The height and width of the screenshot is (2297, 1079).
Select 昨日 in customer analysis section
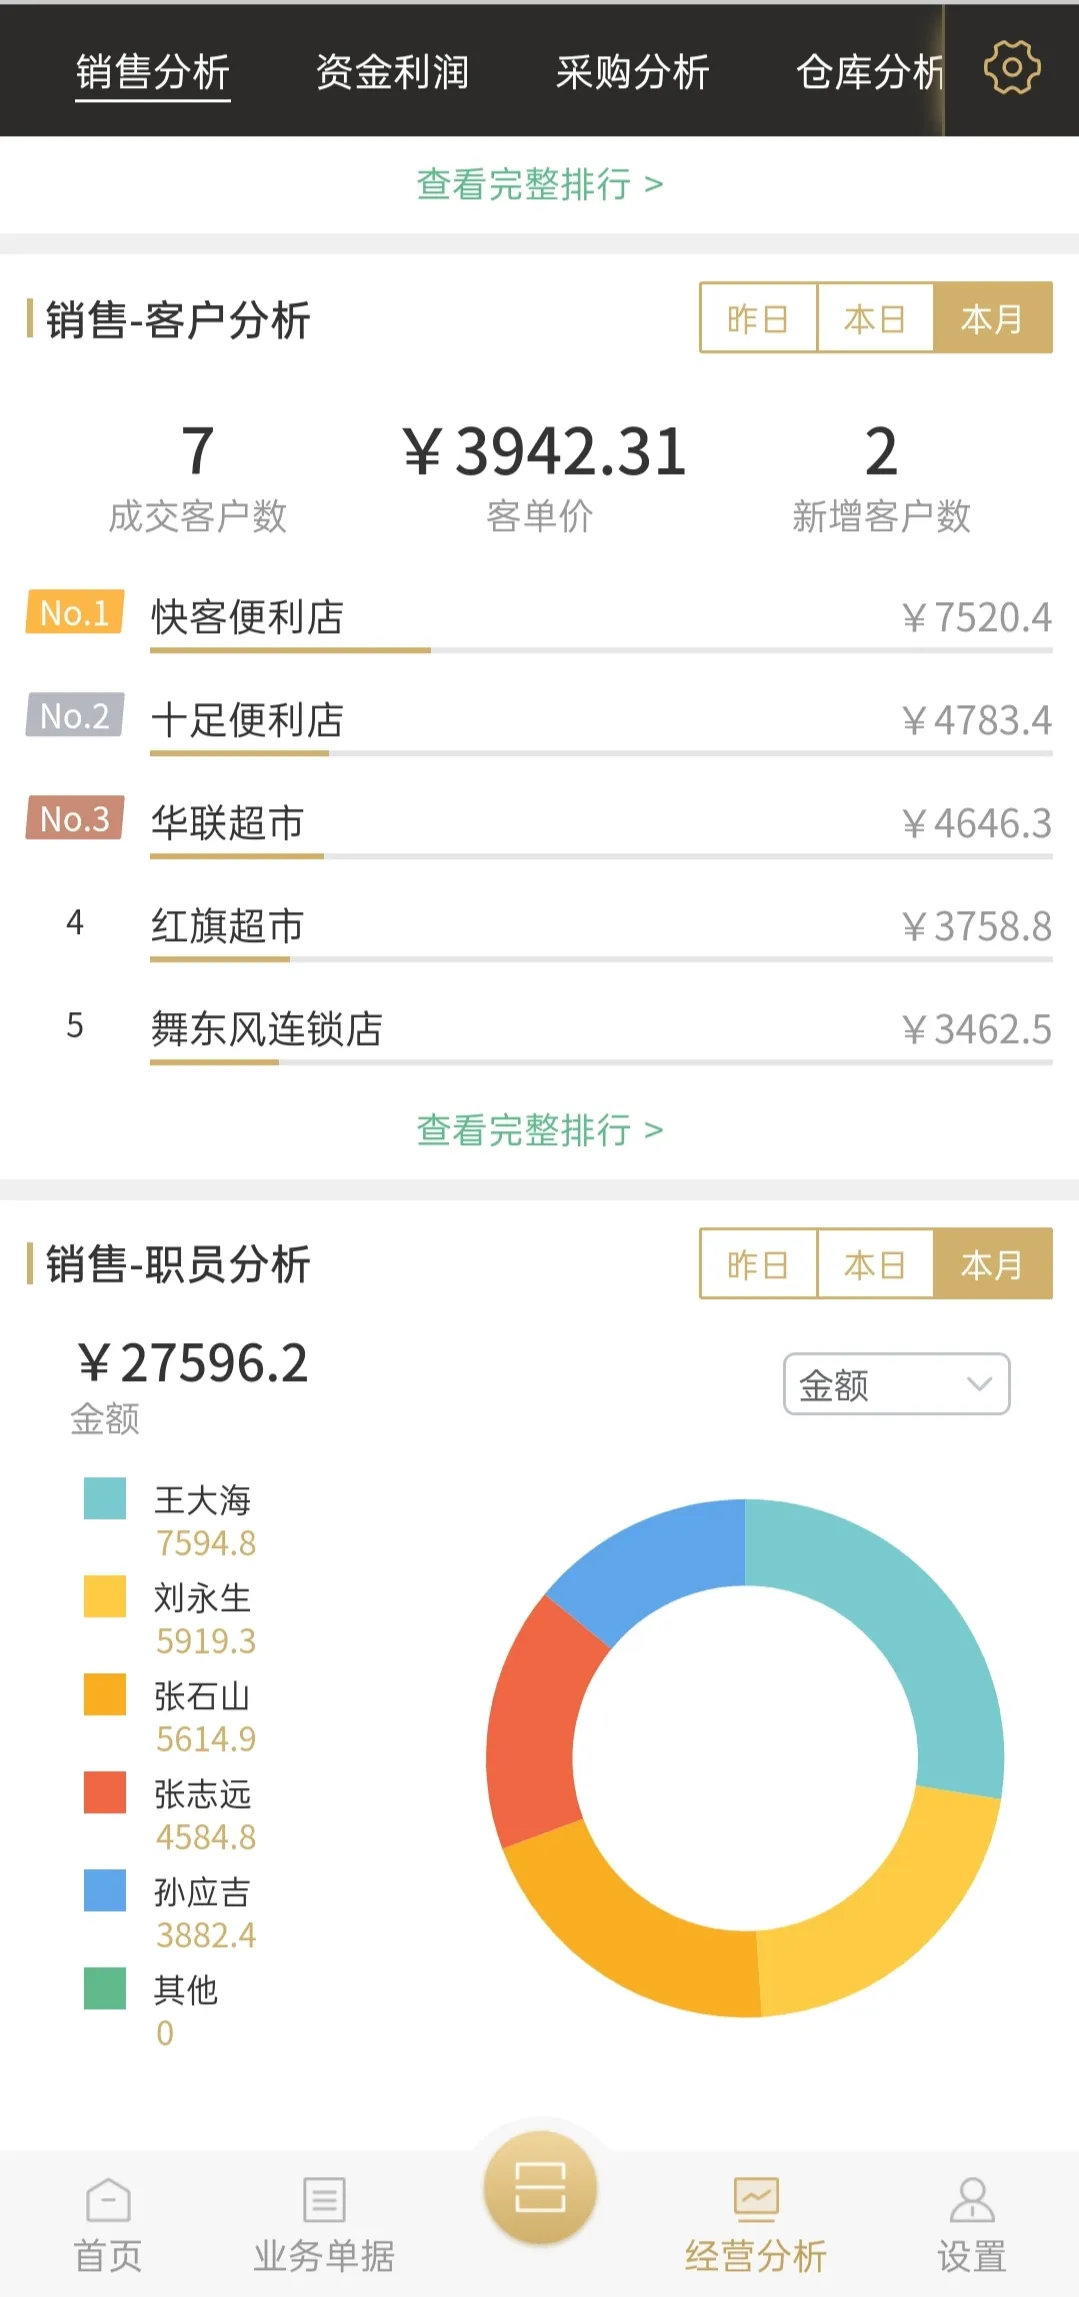(x=758, y=319)
